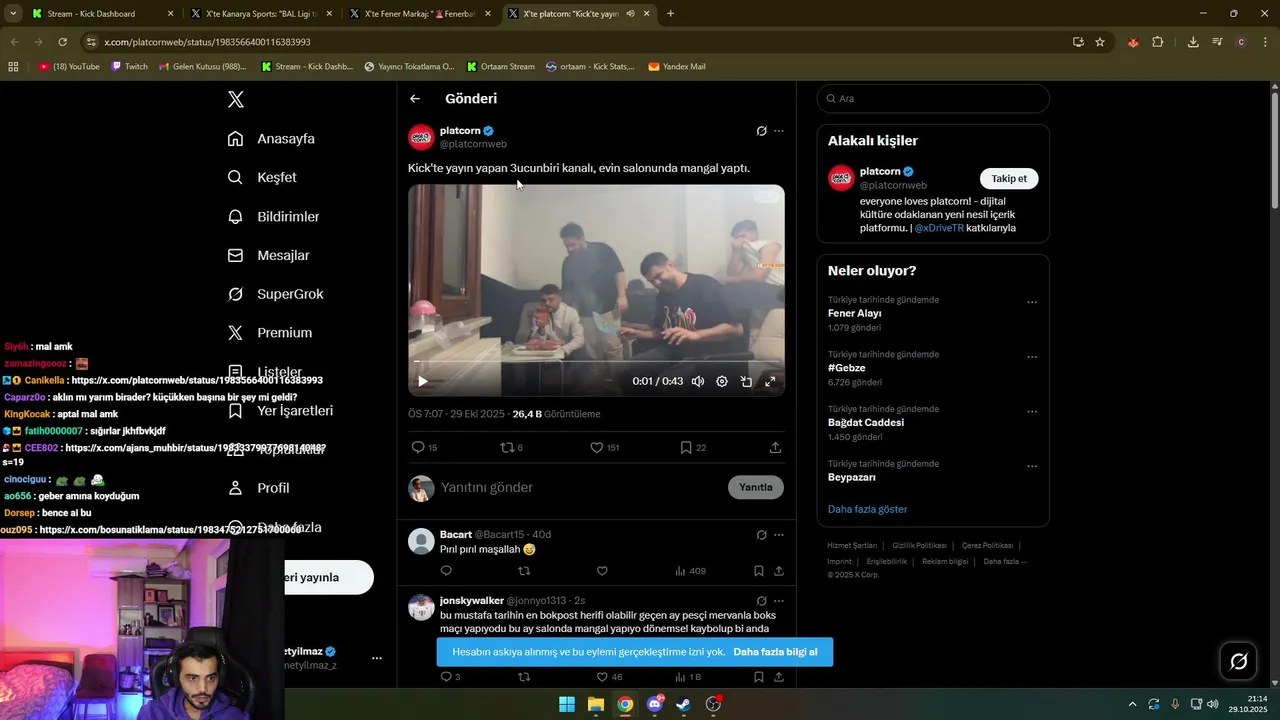Share Bacart's reply
1280x720 pixels.
pyautogui.click(x=778, y=571)
